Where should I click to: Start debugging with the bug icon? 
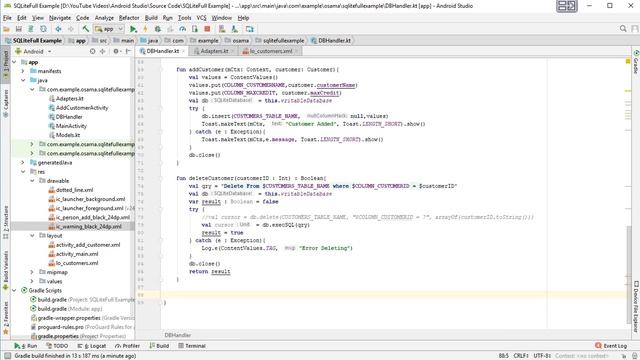(158, 29)
